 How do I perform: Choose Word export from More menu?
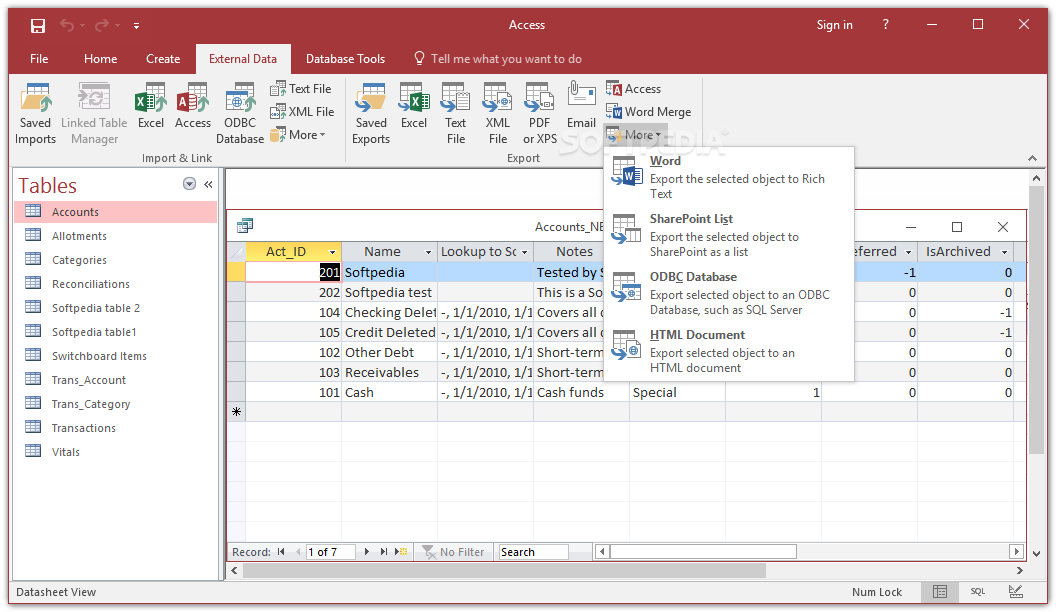tap(729, 177)
